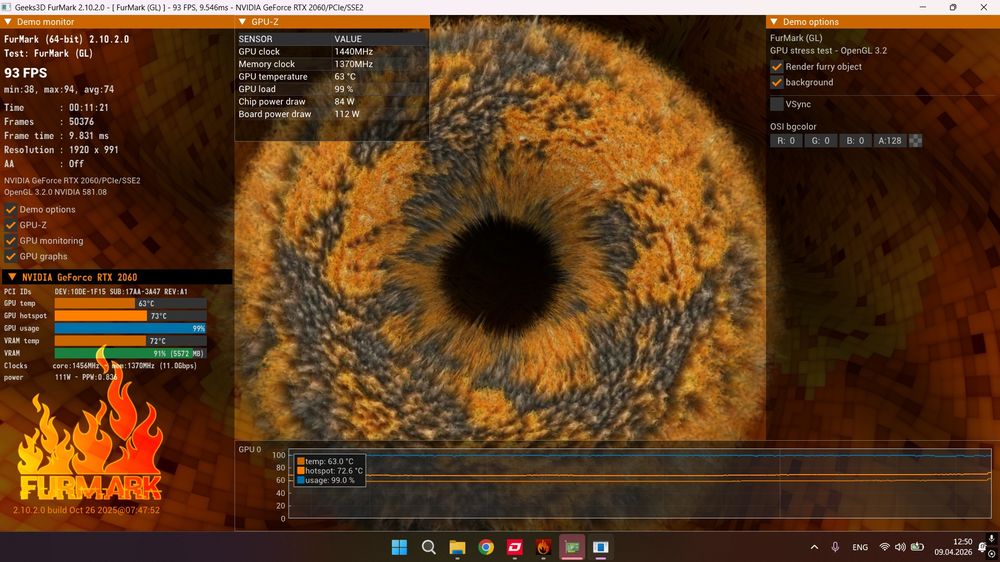Click the GPU temp 63°C bar
The image size is (1000, 562).
click(130, 303)
